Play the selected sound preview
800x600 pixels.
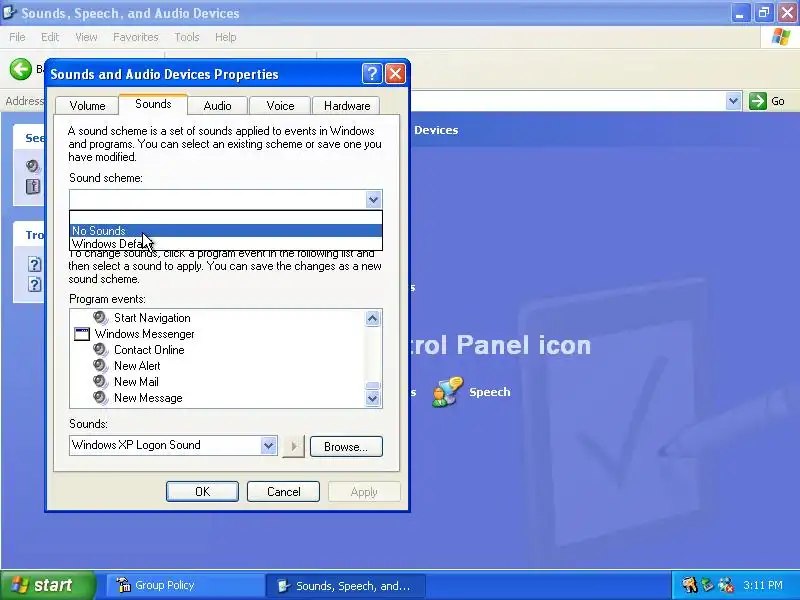click(x=293, y=446)
